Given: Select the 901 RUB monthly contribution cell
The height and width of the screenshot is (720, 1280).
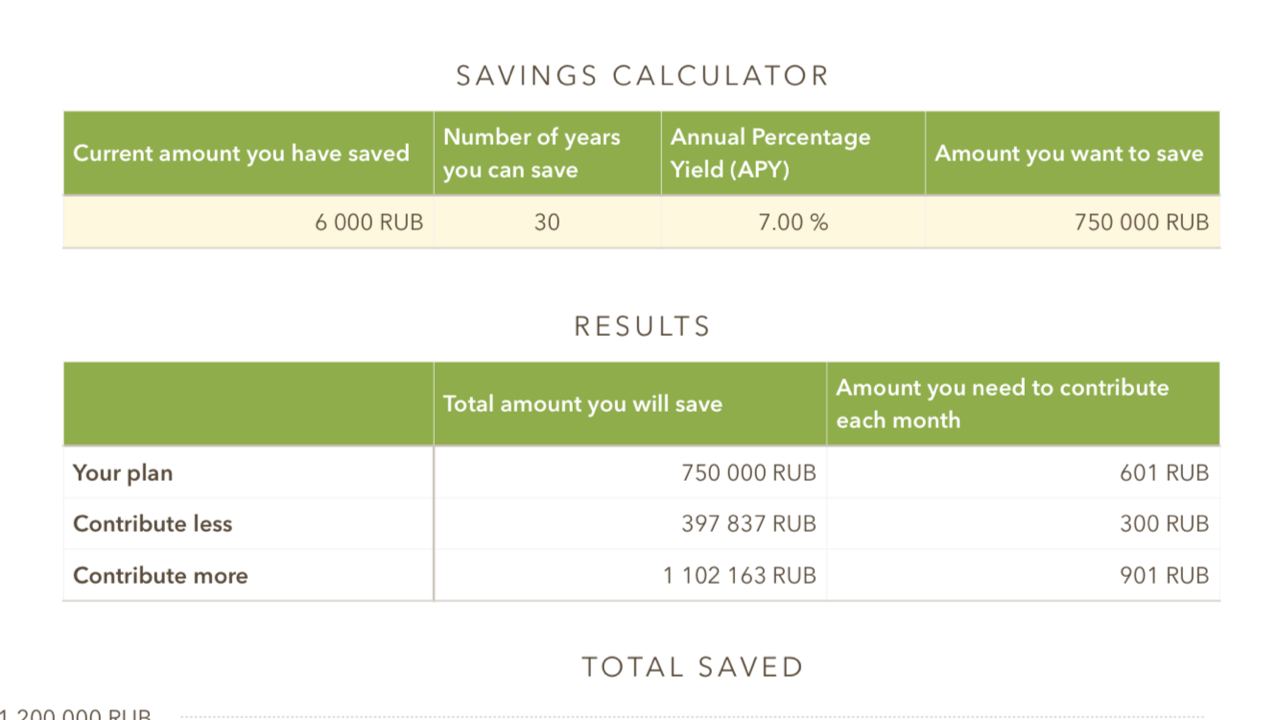Looking at the screenshot, I should [1023, 575].
